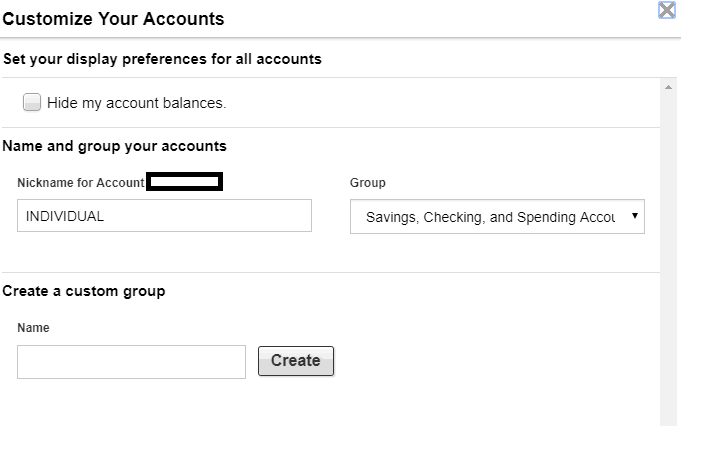Close the Customize Your Accounts dialog
The image size is (708, 457).
pos(666,10)
